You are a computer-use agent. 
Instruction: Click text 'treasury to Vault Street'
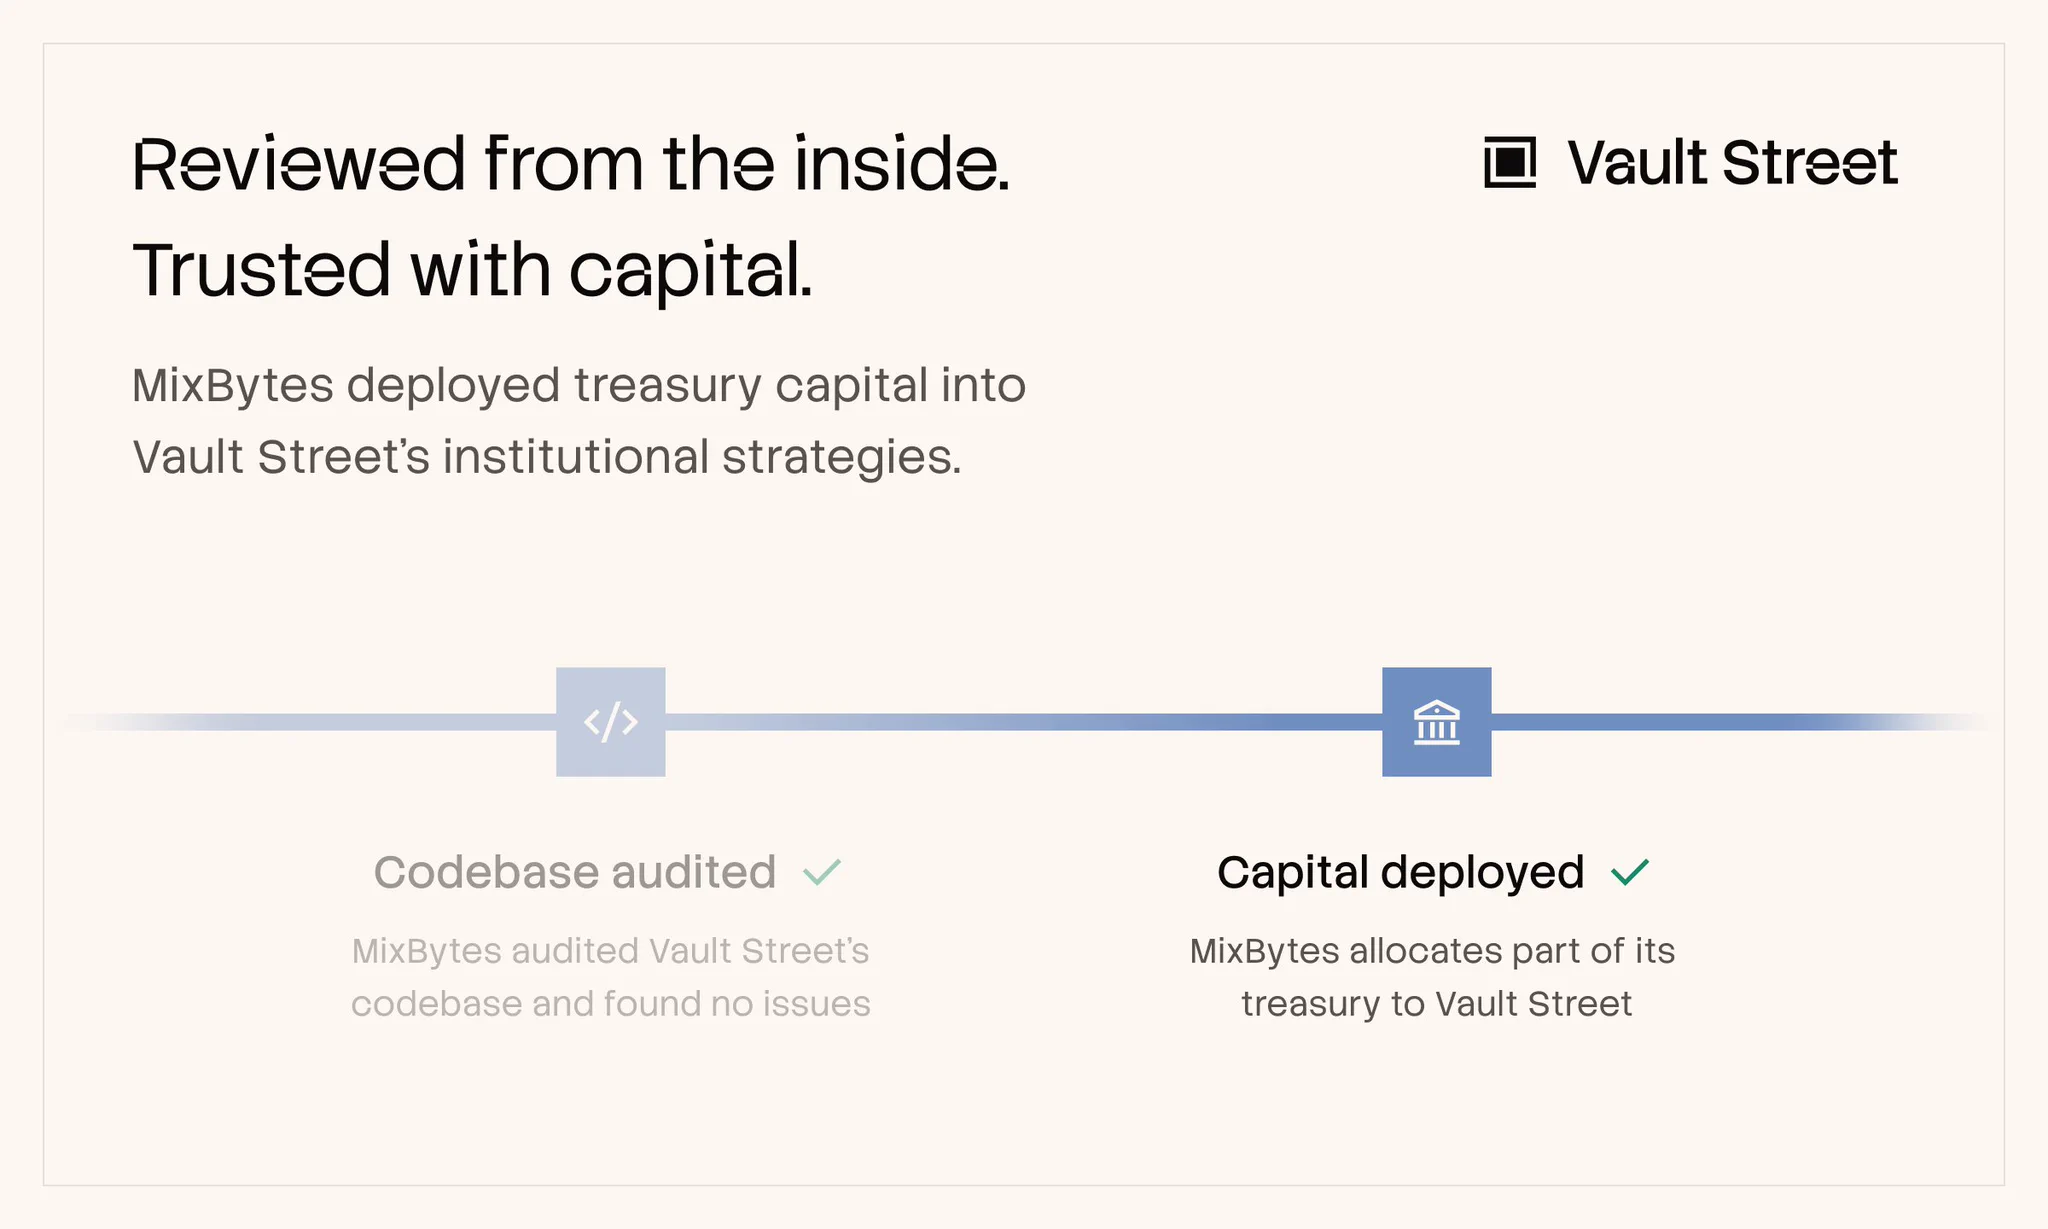pyautogui.click(x=1437, y=1003)
